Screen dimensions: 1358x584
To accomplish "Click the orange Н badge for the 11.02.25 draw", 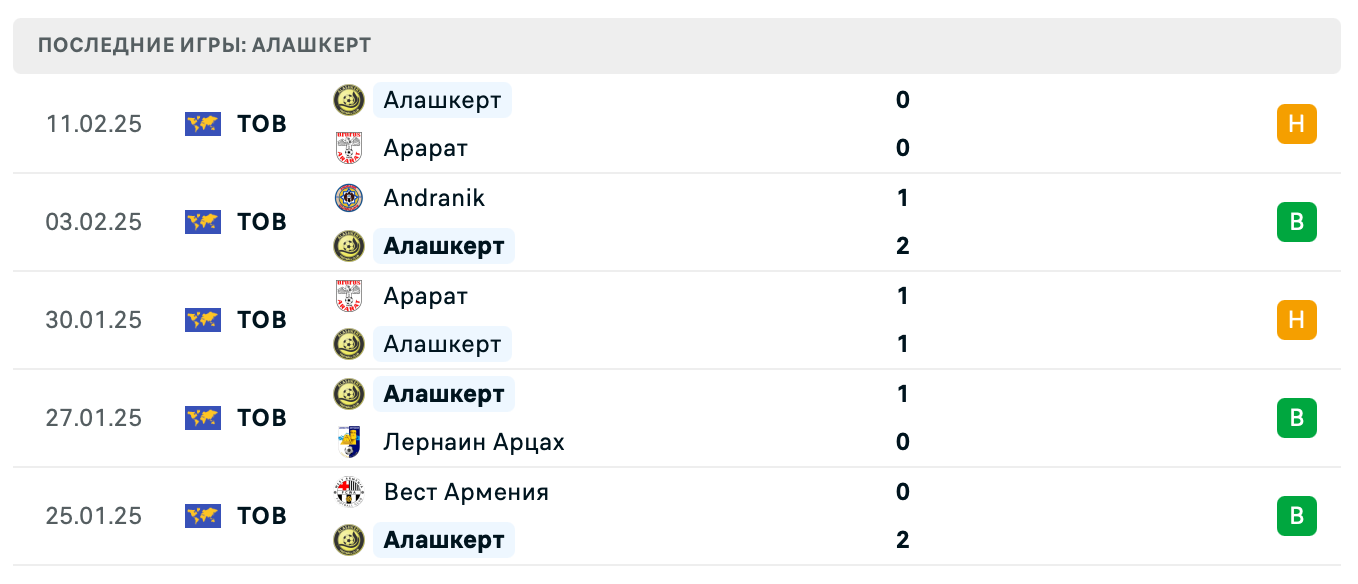I will 1297,124.
